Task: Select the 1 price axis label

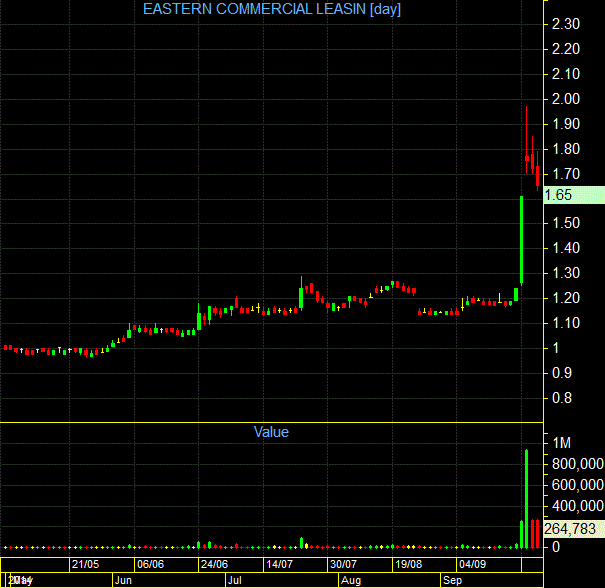Action: 556,348
